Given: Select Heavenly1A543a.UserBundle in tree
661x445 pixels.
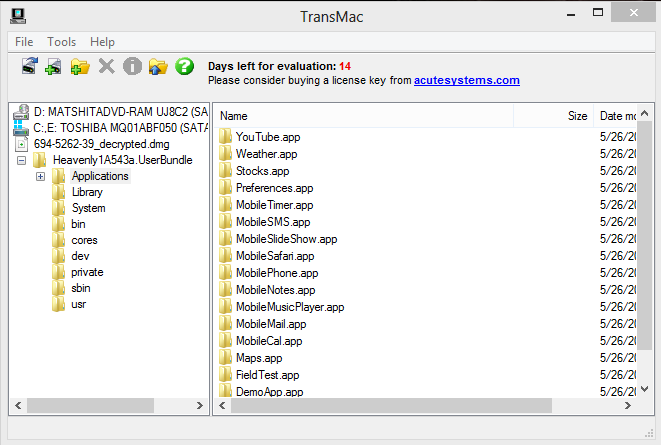Looking at the screenshot, I should (x=122, y=160).
